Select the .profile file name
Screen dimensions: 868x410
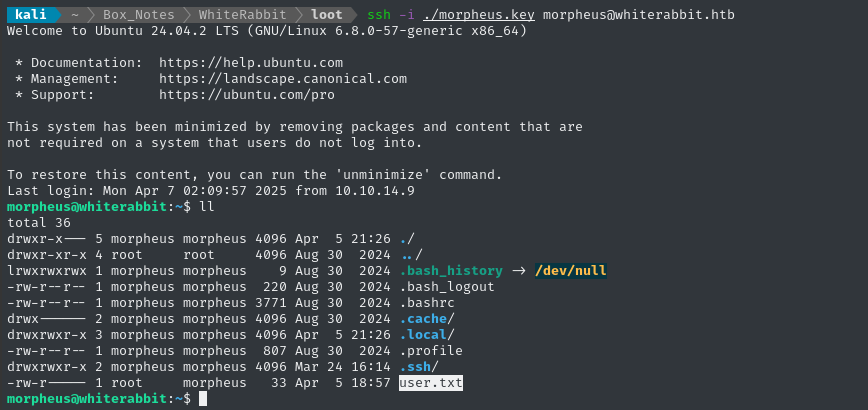[x=431, y=351]
